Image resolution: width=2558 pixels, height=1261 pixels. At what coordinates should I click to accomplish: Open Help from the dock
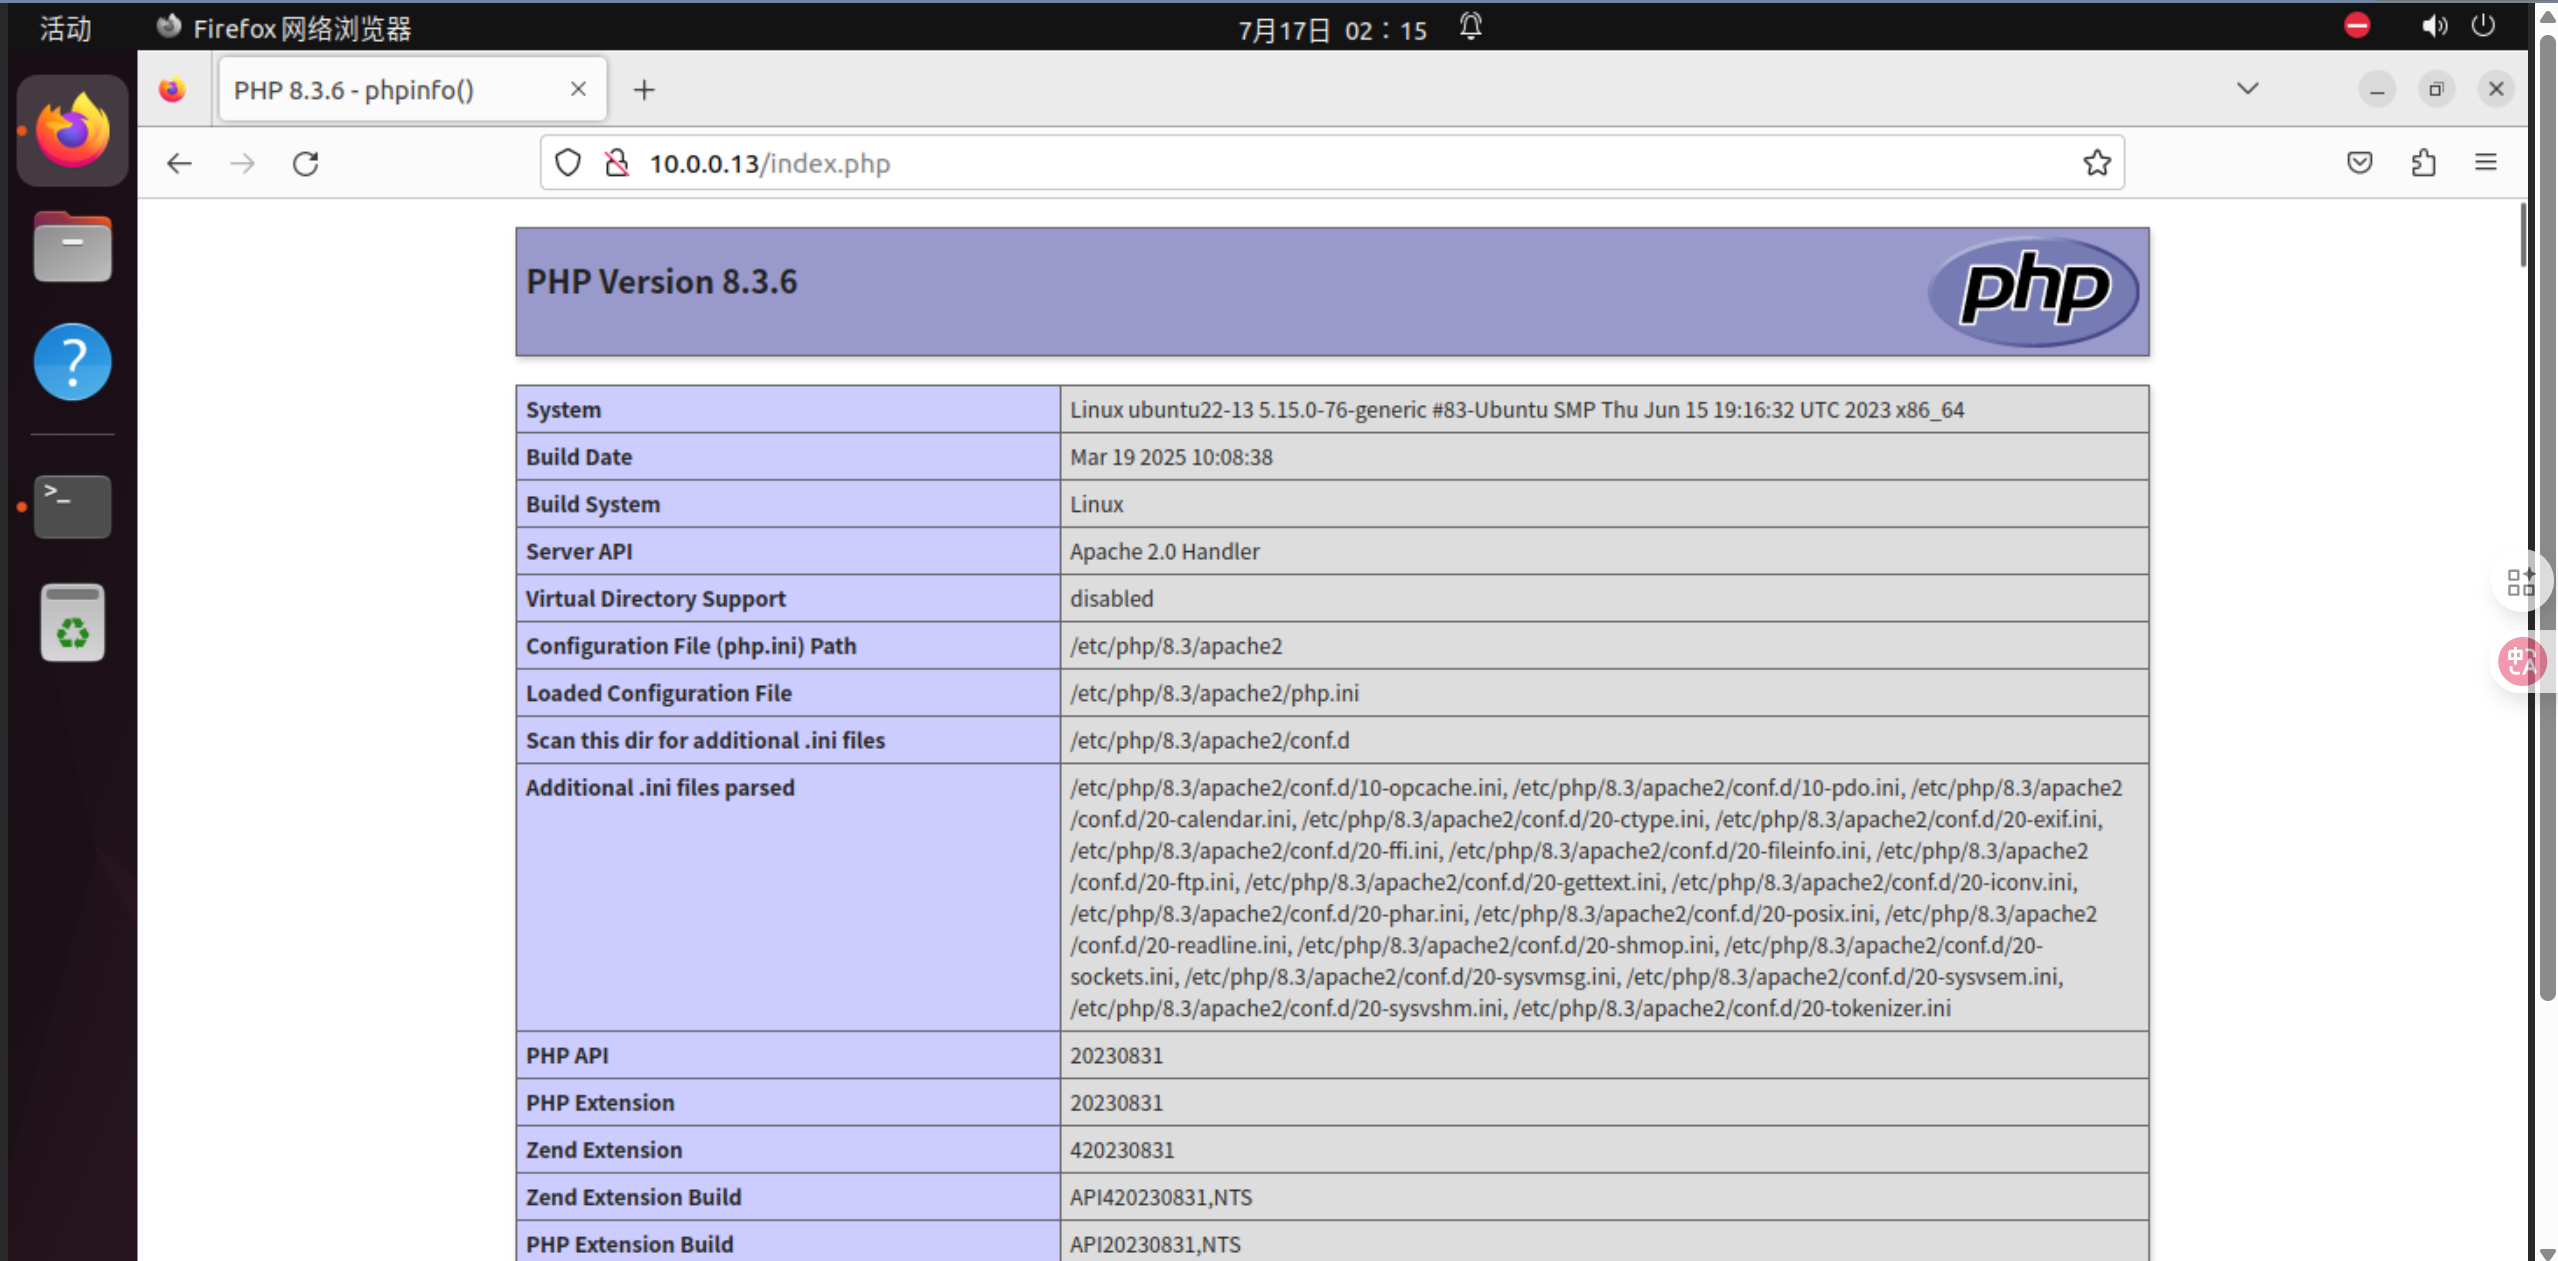click(x=73, y=362)
